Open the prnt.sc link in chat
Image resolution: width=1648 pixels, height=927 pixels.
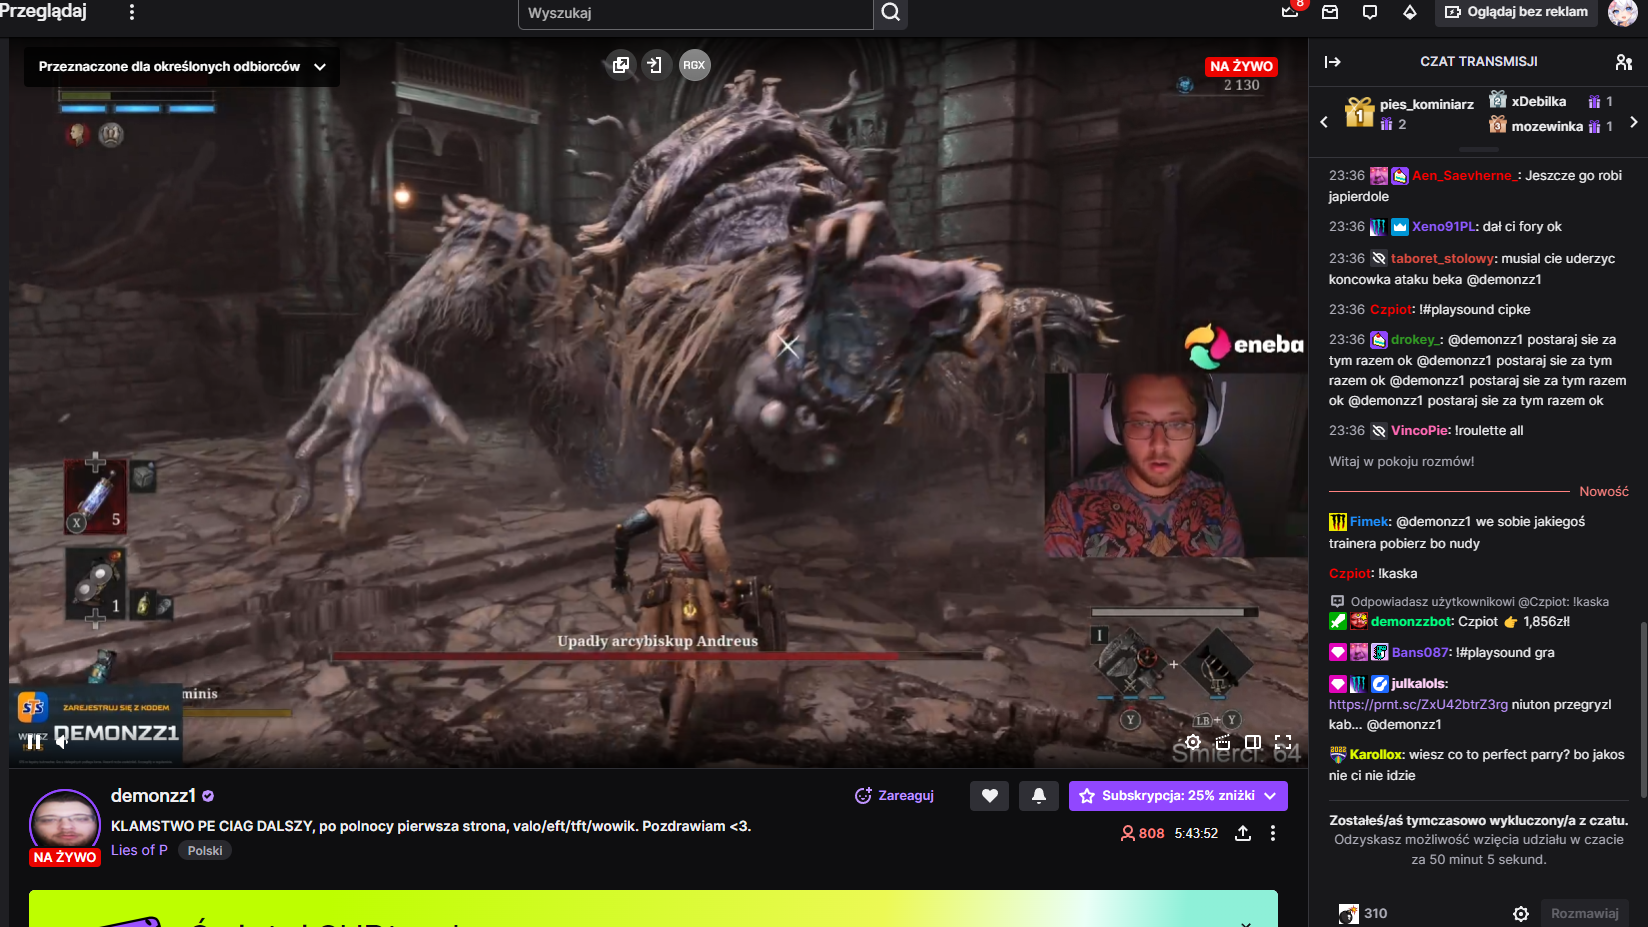1418,704
